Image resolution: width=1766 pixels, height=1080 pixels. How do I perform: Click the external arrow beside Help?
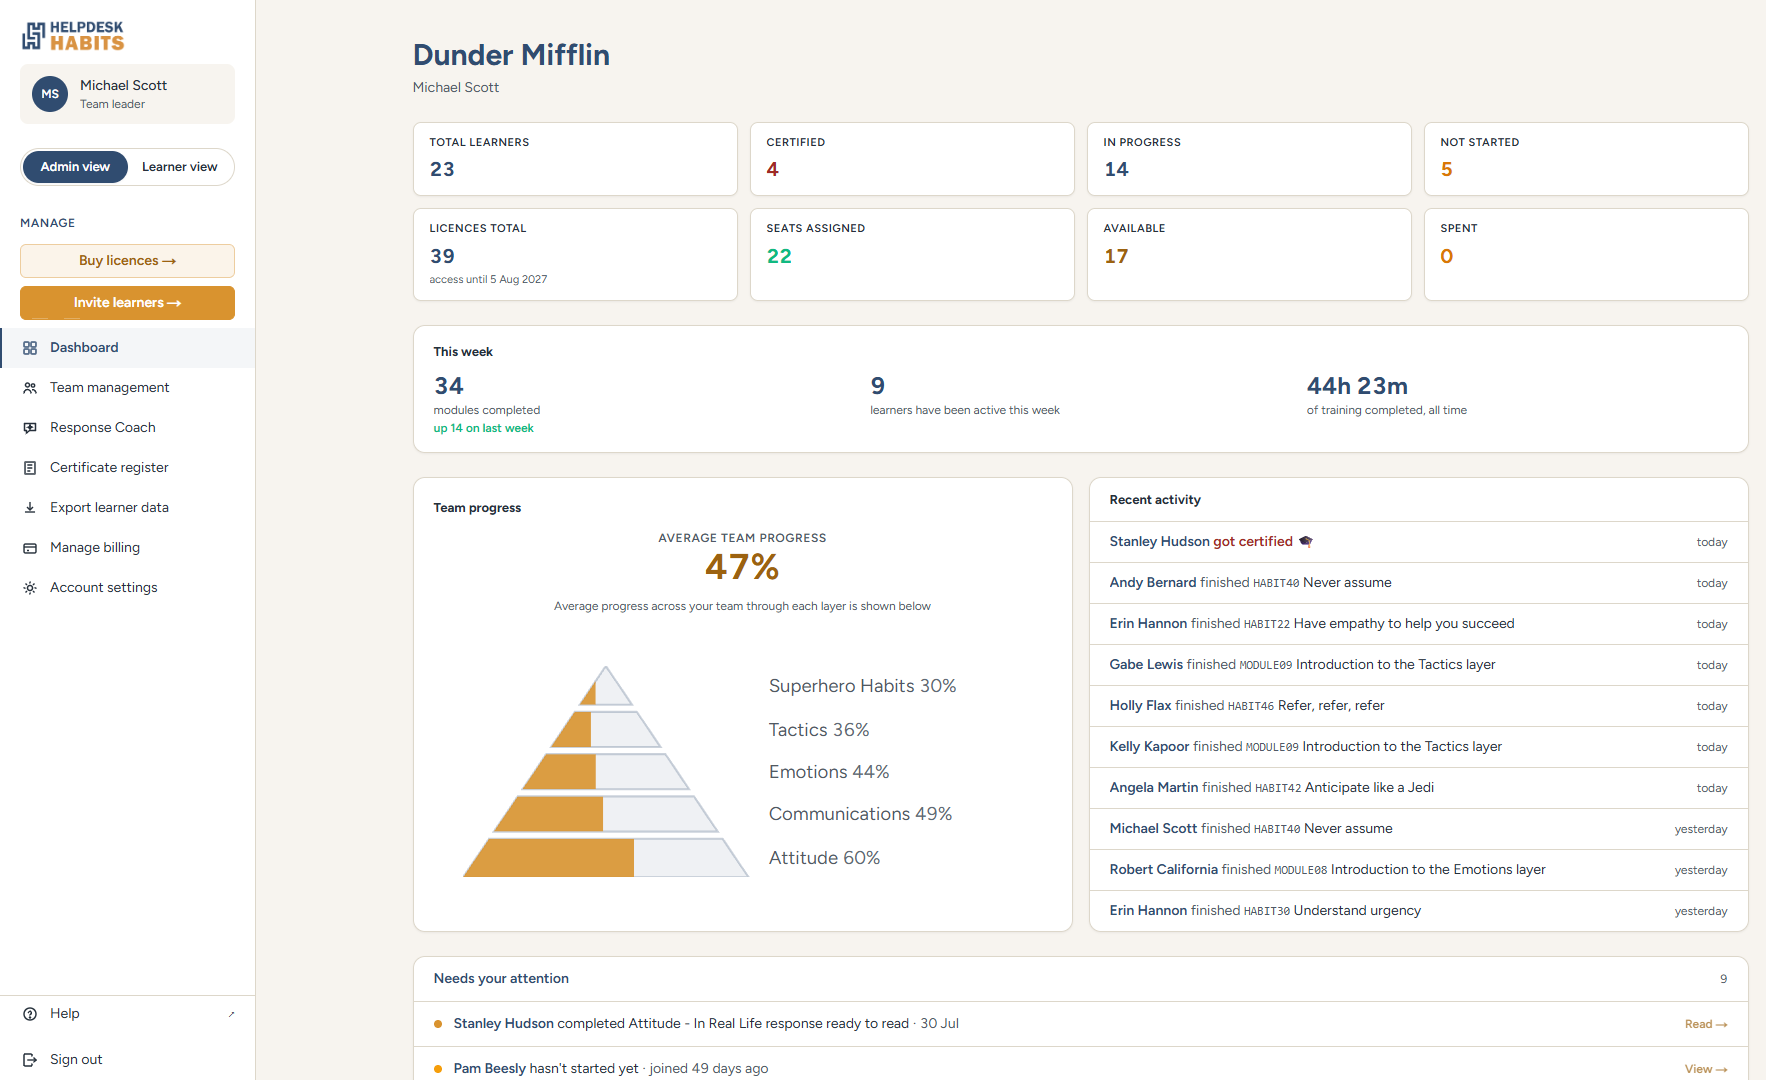(x=231, y=1014)
